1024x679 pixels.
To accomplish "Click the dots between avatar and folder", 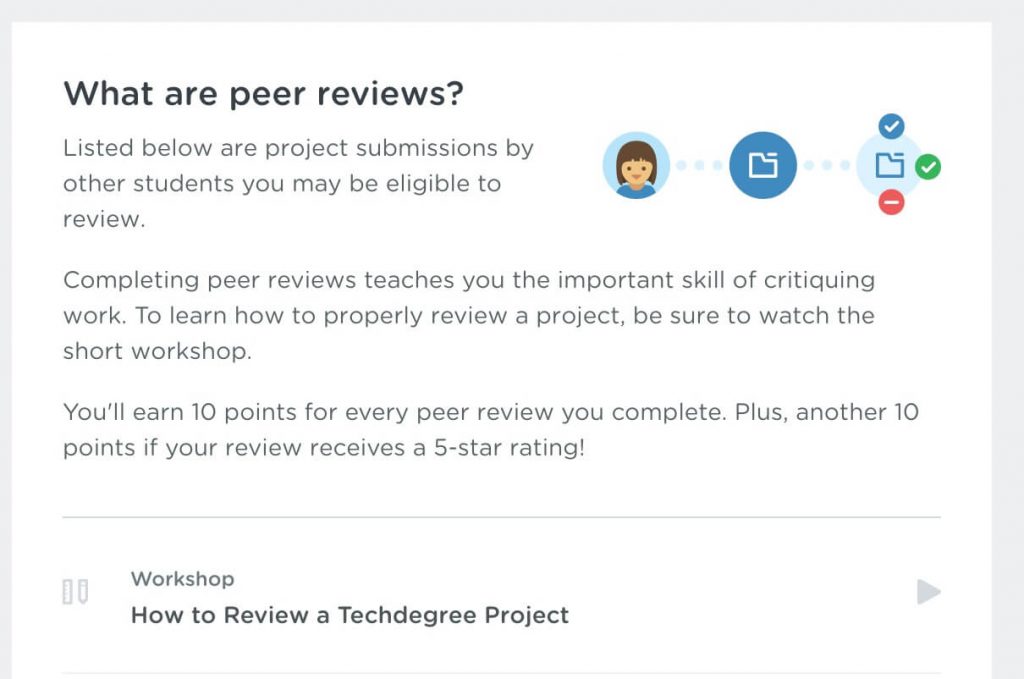I will 699,165.
